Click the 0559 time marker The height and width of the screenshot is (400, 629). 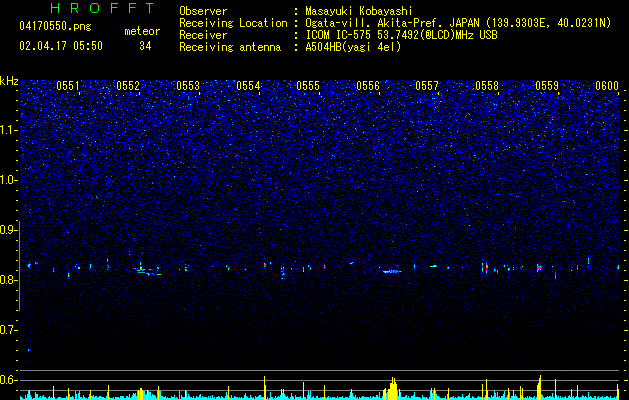(547, 86)
